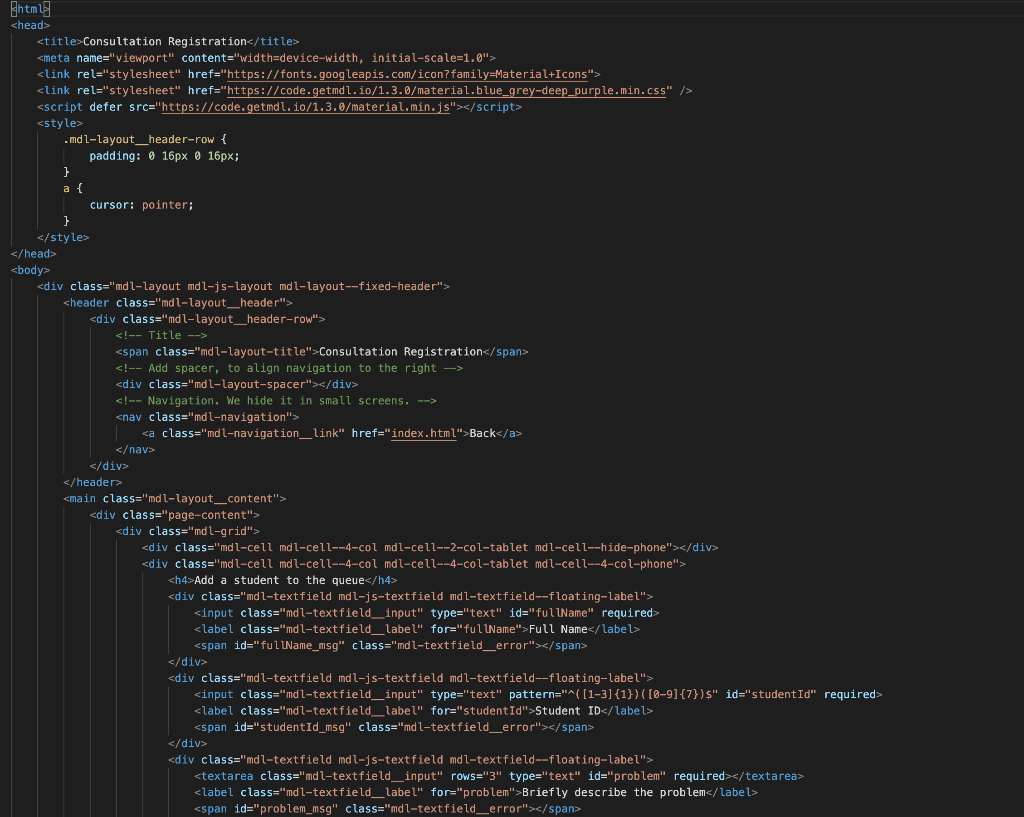Click the pattern="^([1-3]{1})([0-9]{7})$" attribute
The height and width of the screenshot is (817, 1024).
click(613, 695)
